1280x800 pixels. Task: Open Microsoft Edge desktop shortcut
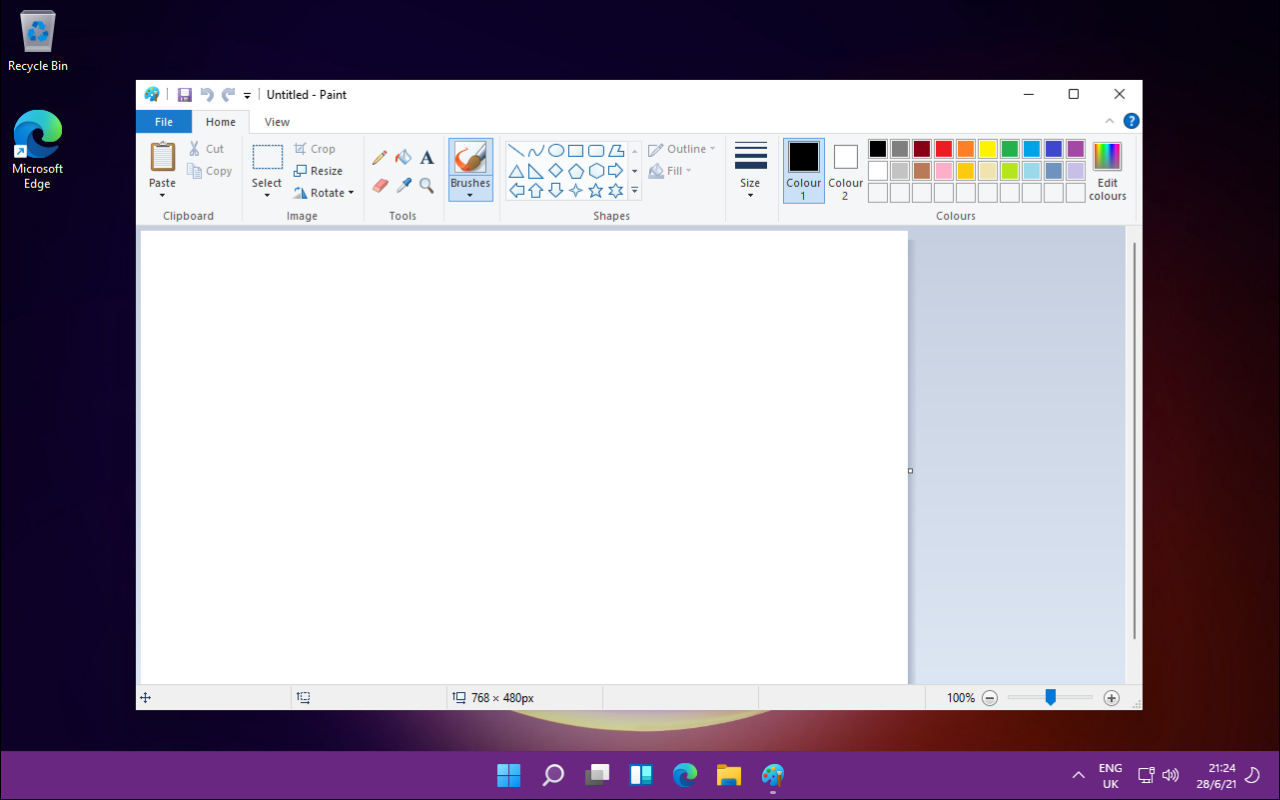[37, 150]
